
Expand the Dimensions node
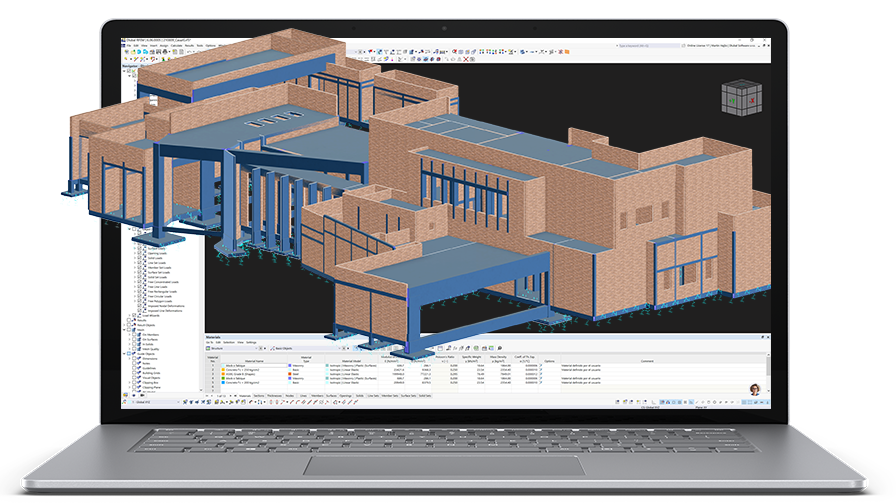pos(130,359)
